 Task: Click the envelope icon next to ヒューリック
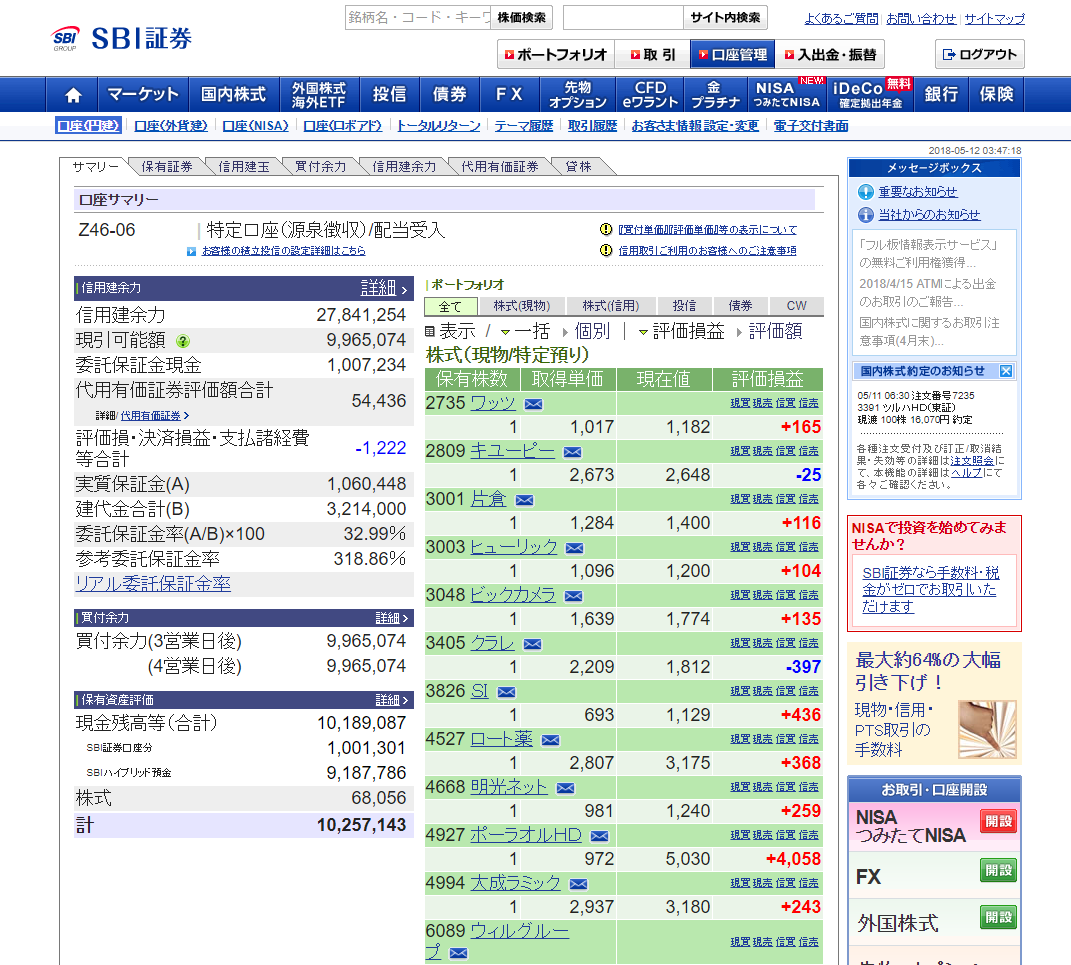point(575,548)
